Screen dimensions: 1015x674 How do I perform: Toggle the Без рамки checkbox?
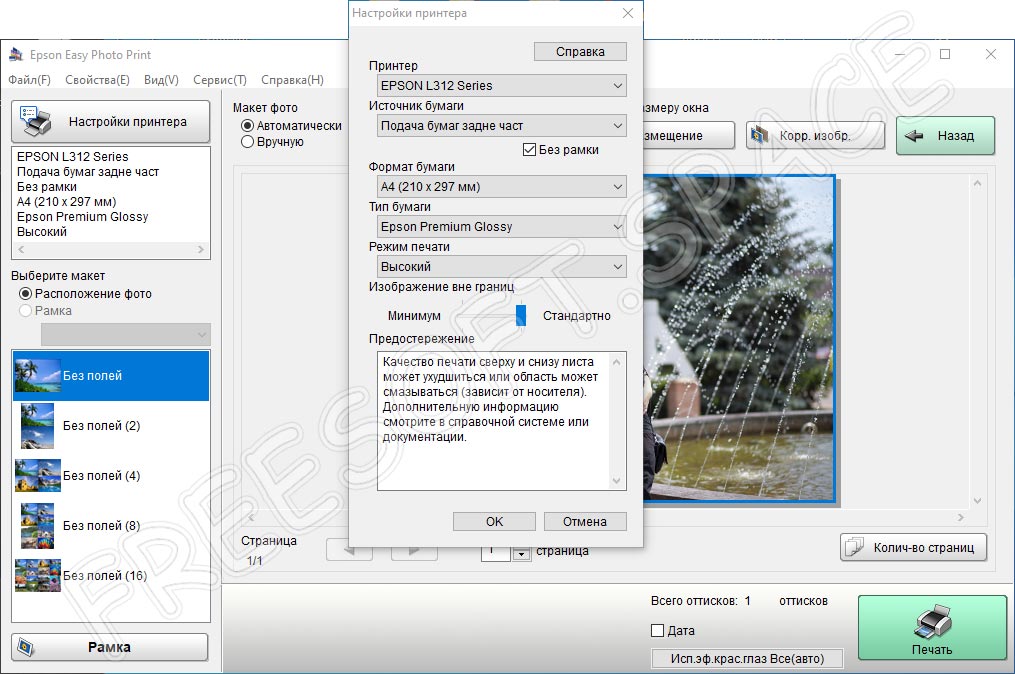[529, 150]
